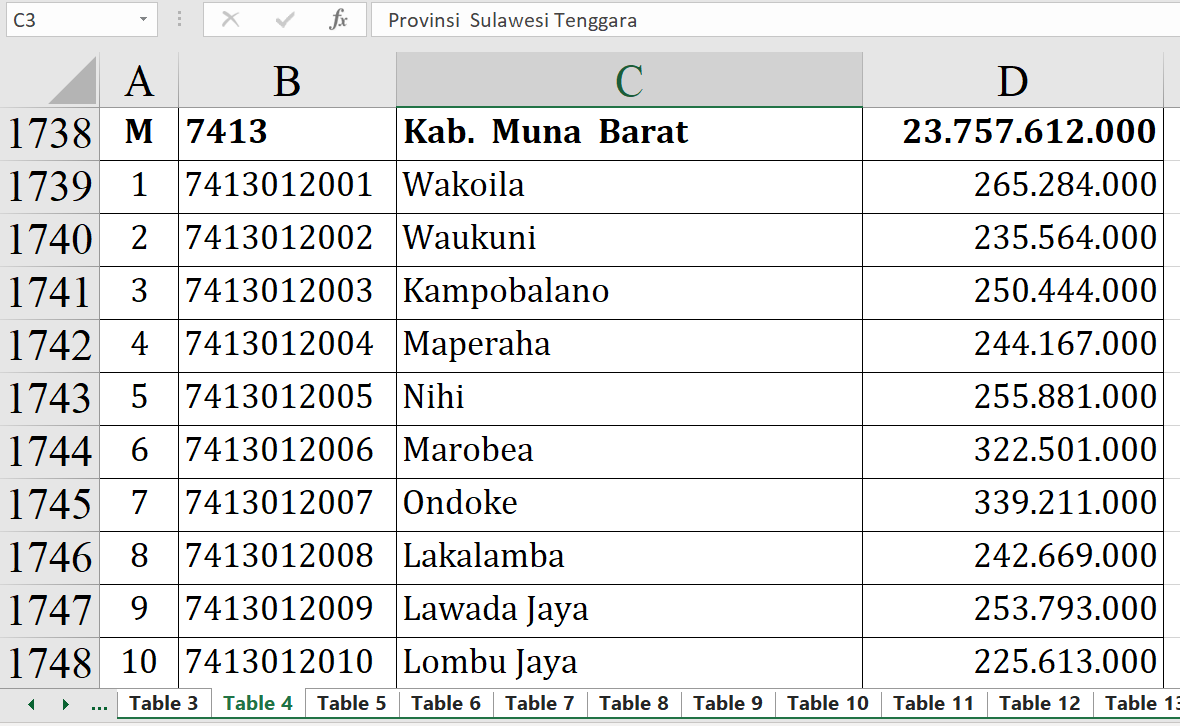Open the Name Box dropdown arrow
Screen dimensions: 1180x726
coord(144,20)
